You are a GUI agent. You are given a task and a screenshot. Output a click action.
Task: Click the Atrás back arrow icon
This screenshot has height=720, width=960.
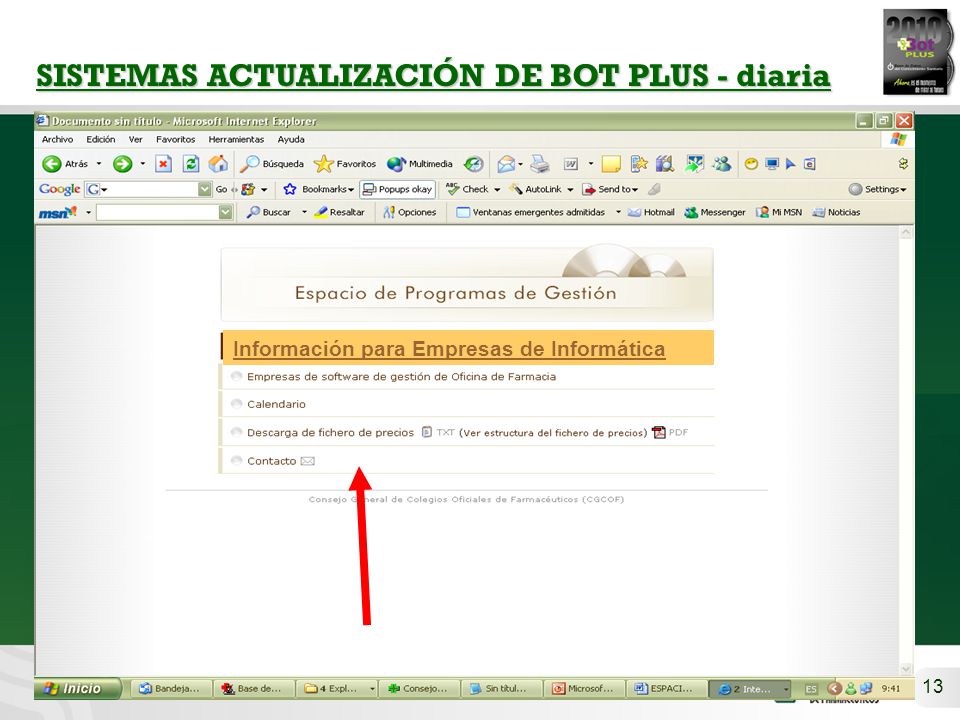click(x=52, y=164)
